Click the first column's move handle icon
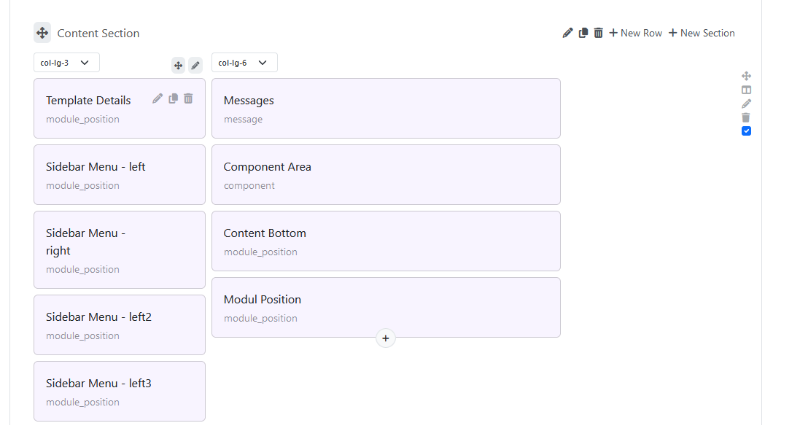The height and width of the screenshot is (425, 800). 178,65
